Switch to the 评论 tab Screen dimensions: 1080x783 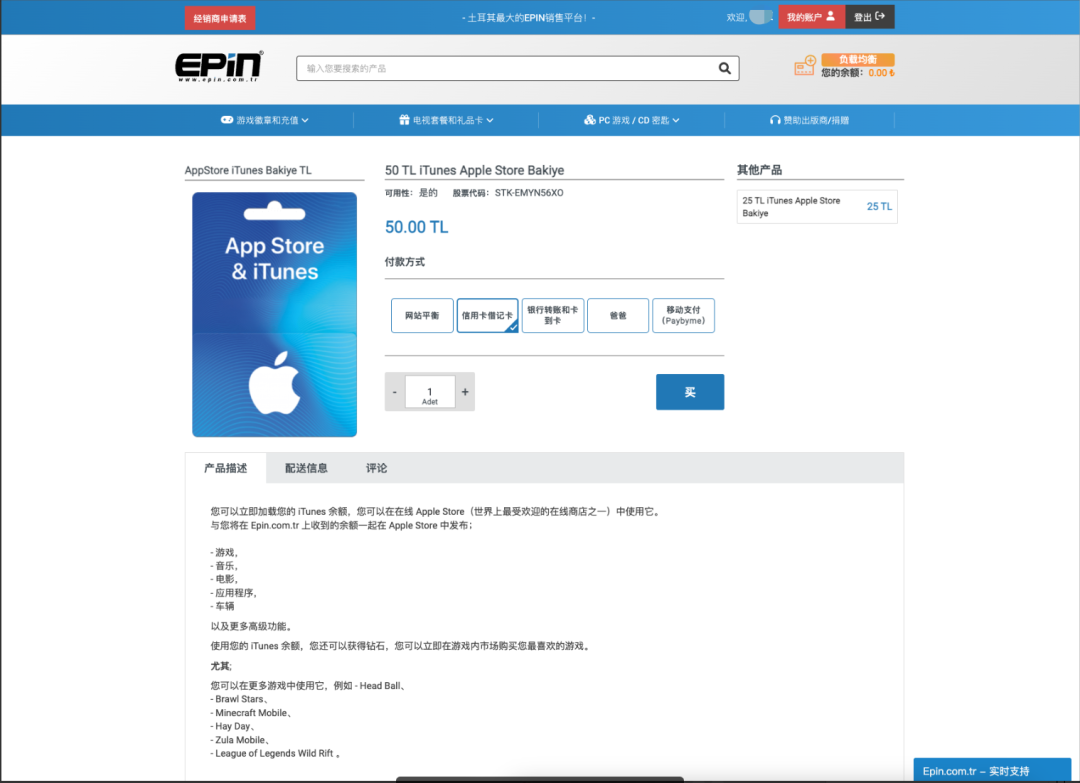[x=376, y=468]
